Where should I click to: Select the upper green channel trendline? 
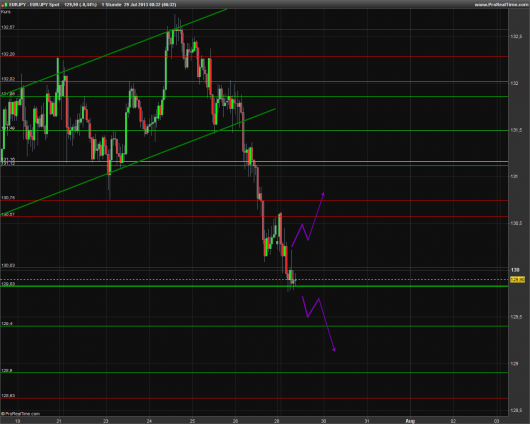113,52
